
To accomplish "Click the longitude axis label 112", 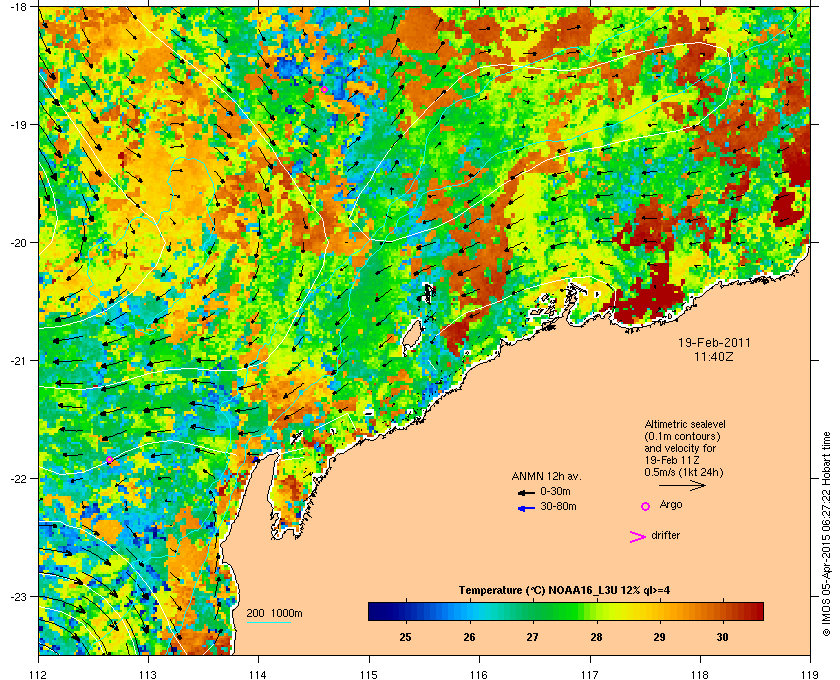I will pyautogui.click(x=39, y=675).
